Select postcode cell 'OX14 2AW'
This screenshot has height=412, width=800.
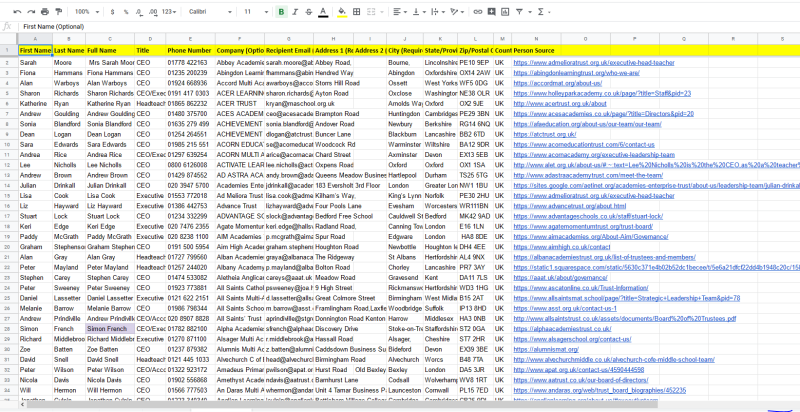[x=476, y=73]
